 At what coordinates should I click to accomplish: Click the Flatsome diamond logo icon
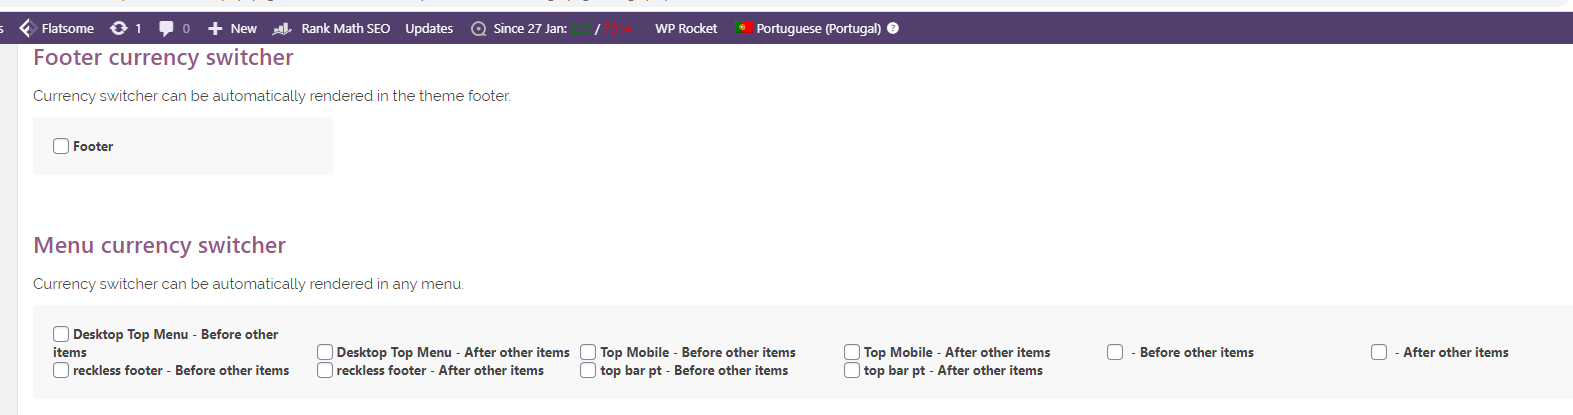pyautogui.click(x=28, y=28)
